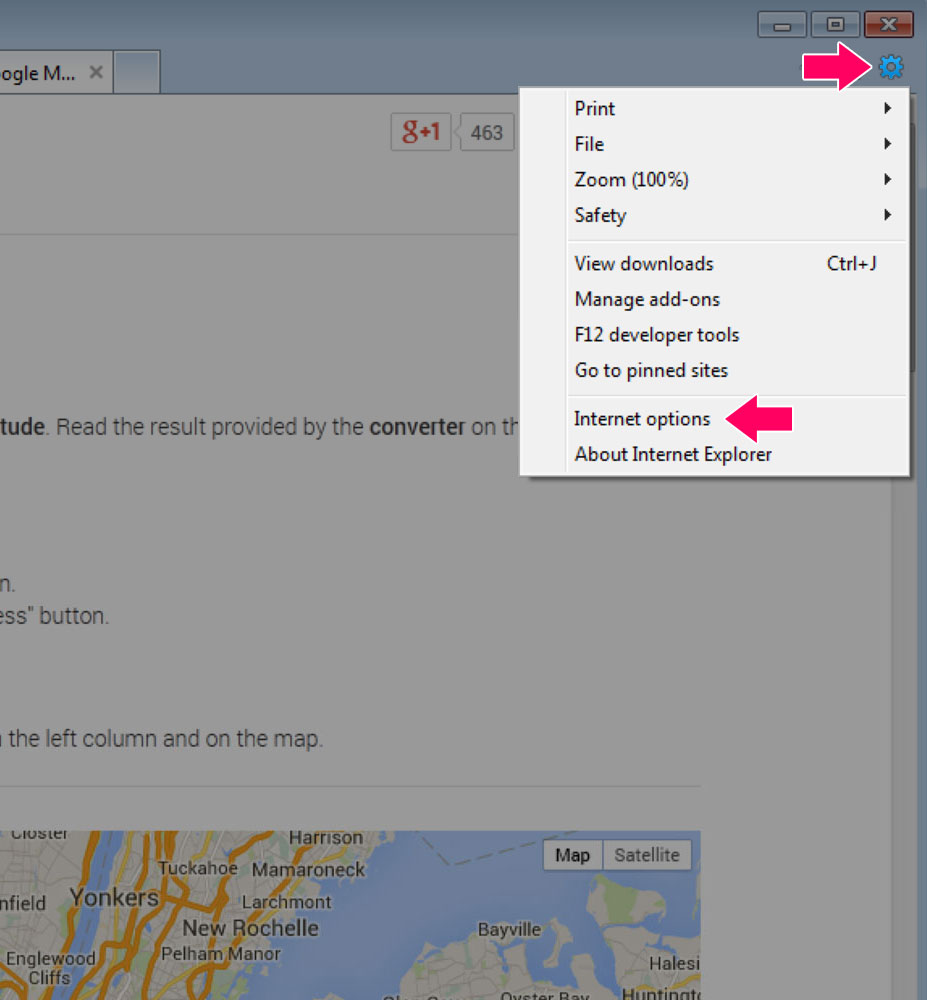The image size is (927, 1000).
Task: Click Mamaroneck label on the map
Action: point(309,870)
